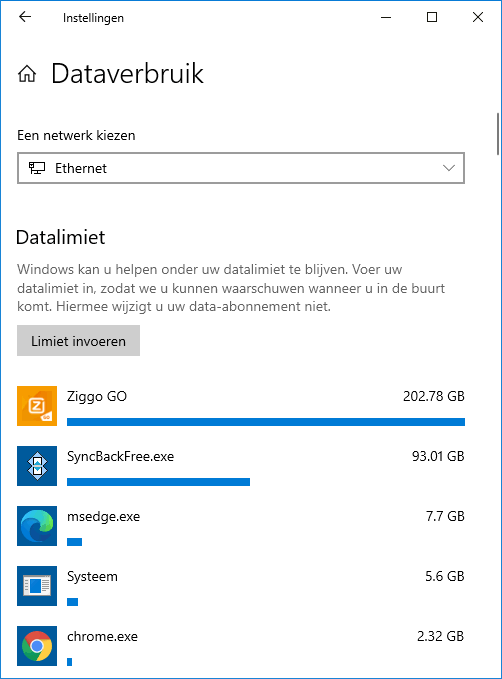
Task: Maximize the Instellingen window
Action: (432, 17)
